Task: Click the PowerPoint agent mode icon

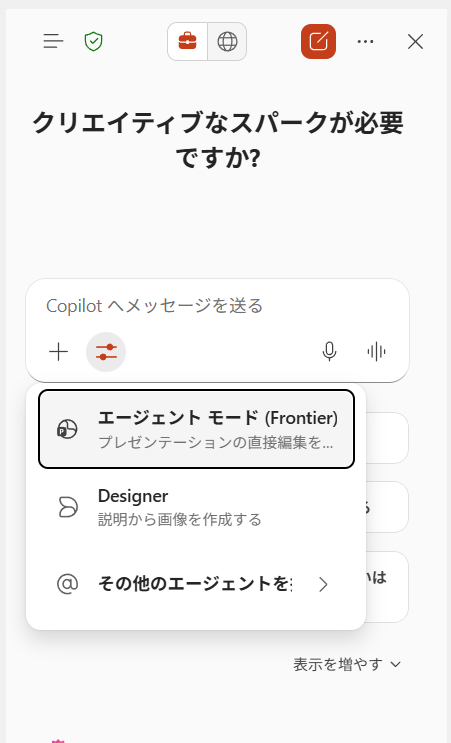Action: click(x=67, y=430)
